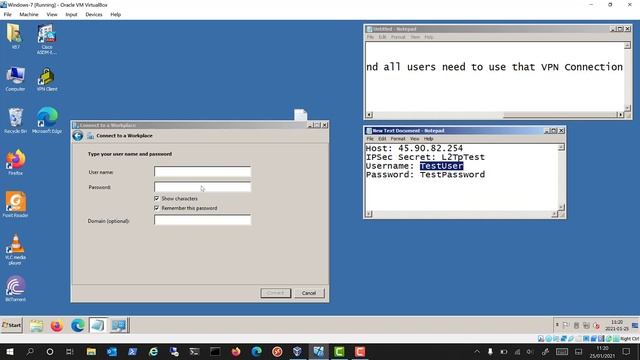This screenshot has height=360, width=640.
Task: Open Edge on the Windows 7 taskbar
Action: [78, 326]
